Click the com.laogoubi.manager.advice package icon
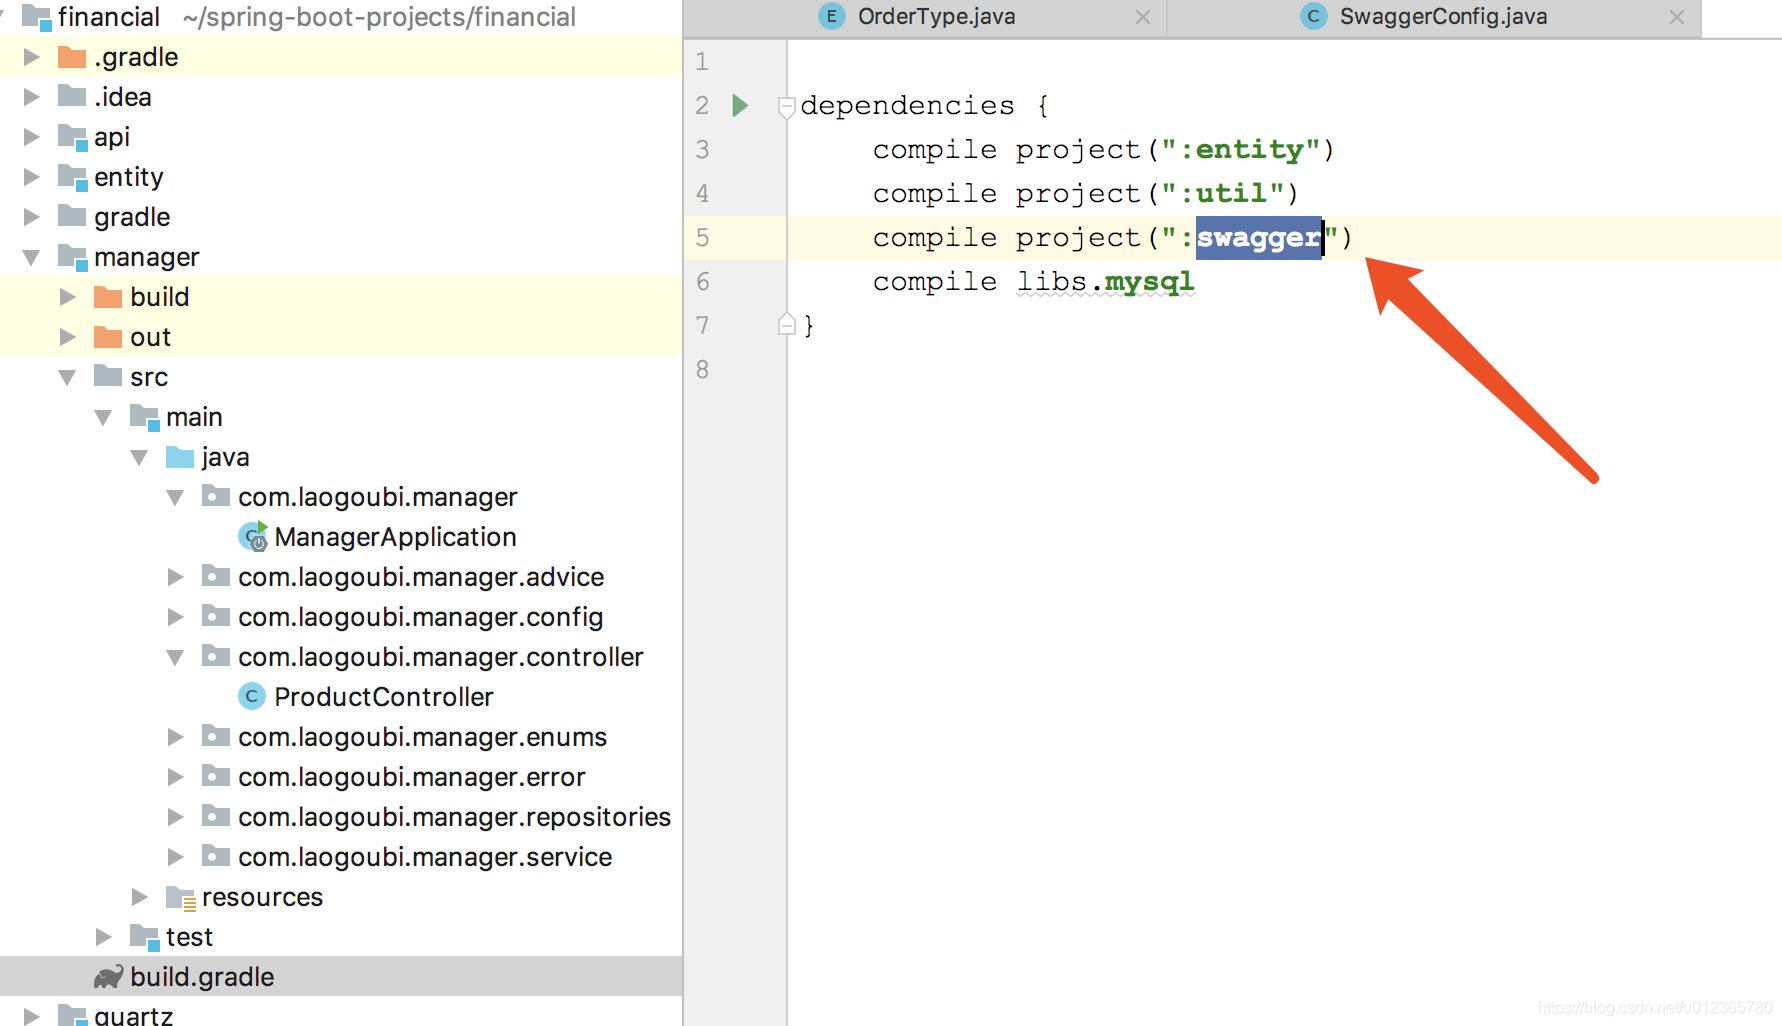The height and width of the screenshot is (1026, 1782). (216, 576)
